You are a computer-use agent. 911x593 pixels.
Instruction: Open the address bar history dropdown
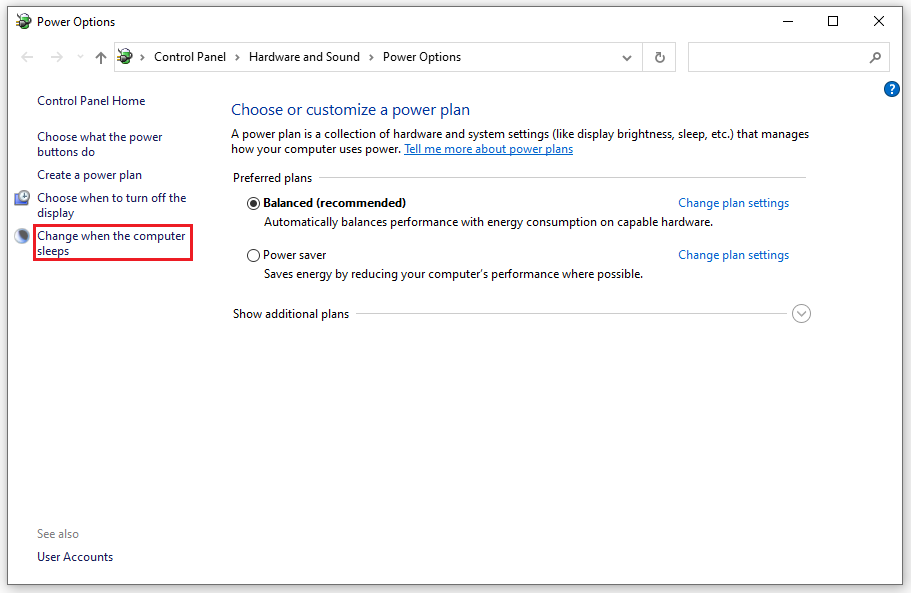[627, 58]
